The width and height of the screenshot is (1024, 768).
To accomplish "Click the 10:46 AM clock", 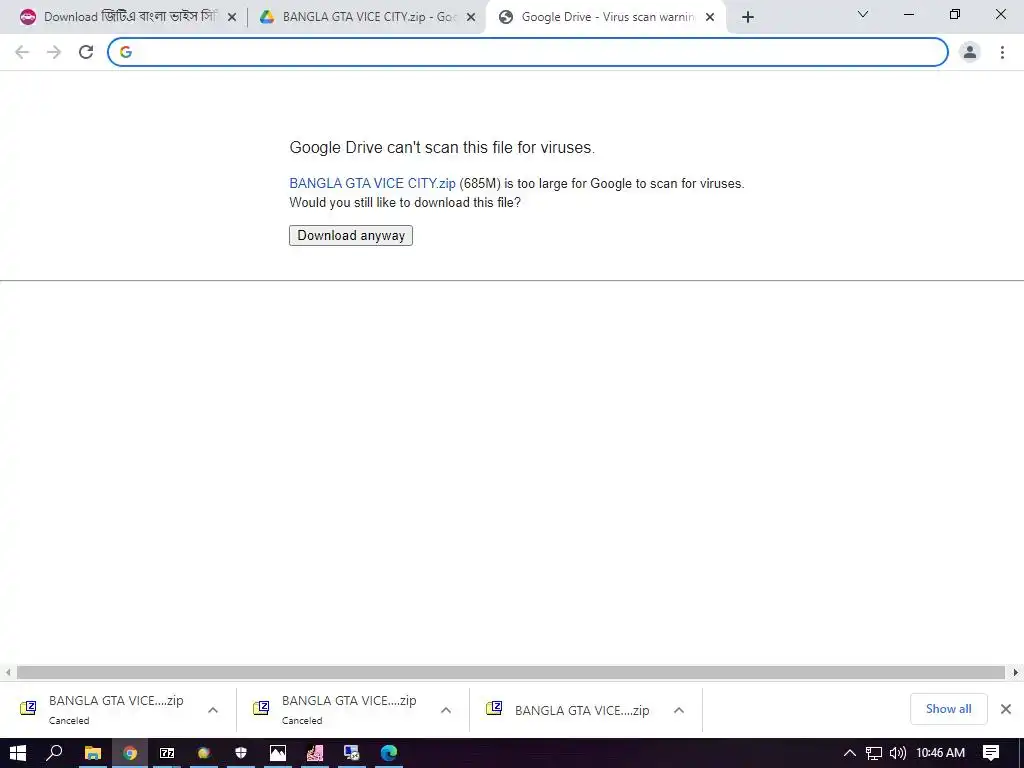I will coord(940,753).
